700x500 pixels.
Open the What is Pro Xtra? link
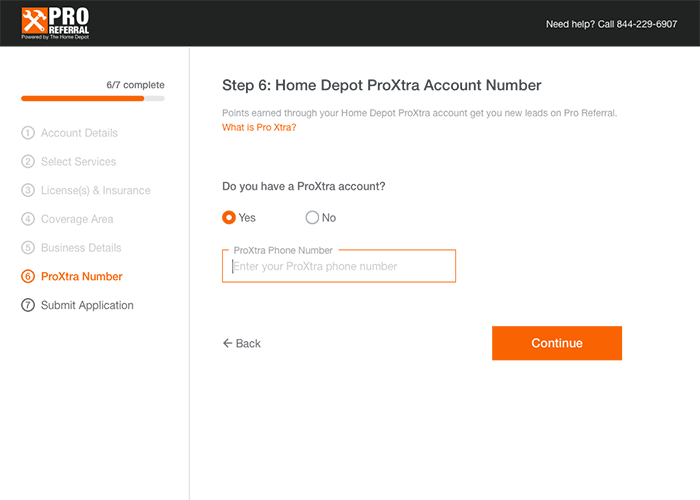pos(259,127)
